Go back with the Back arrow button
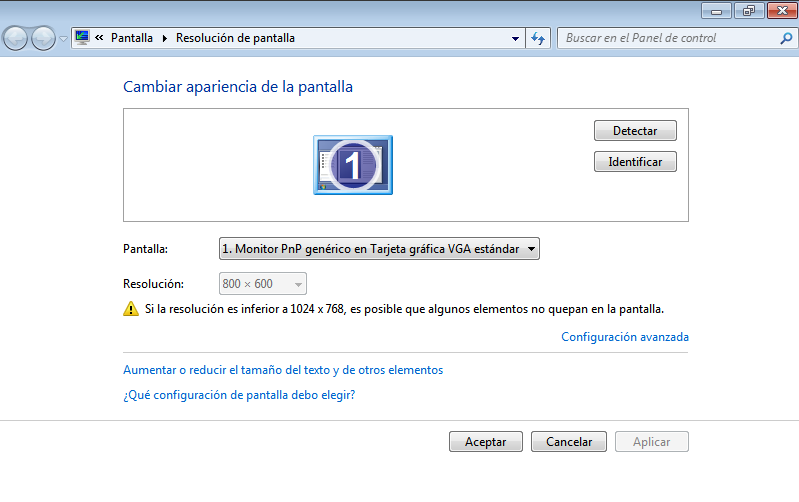 pos(16,38)
